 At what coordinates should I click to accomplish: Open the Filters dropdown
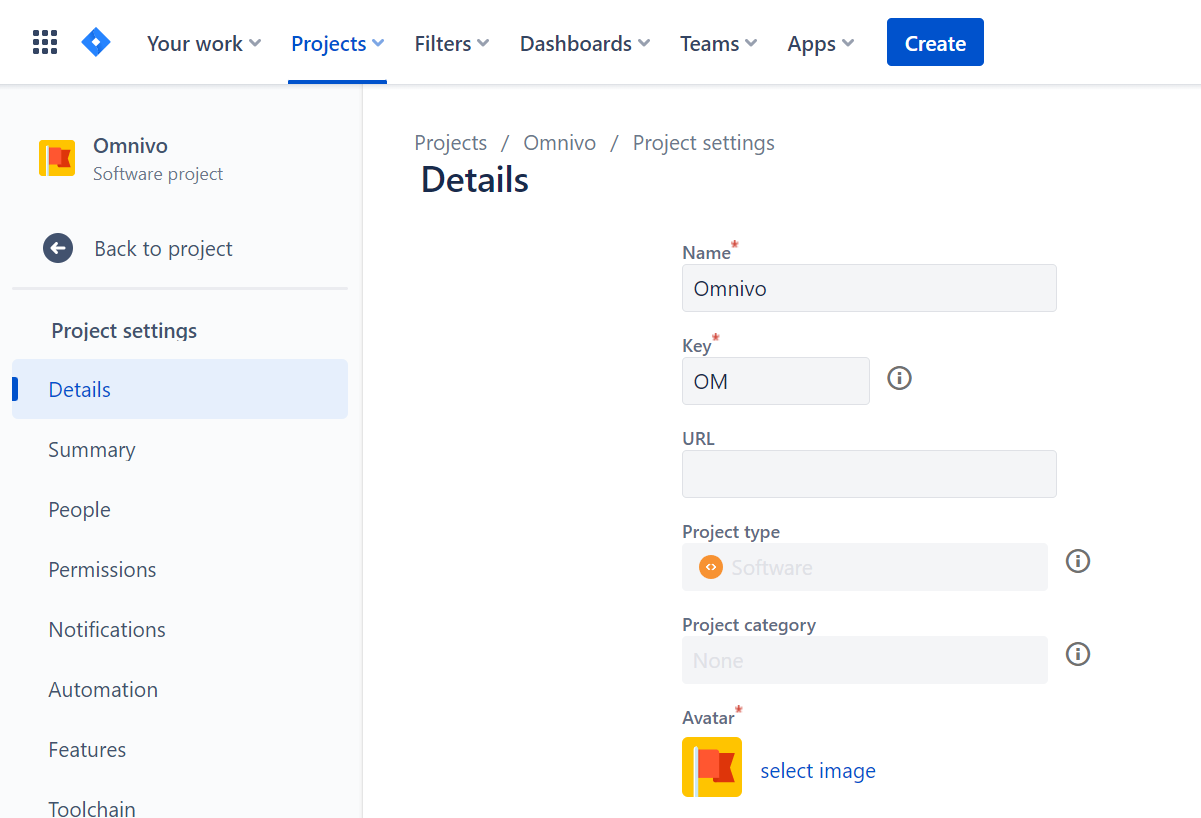tap(444, 43)
